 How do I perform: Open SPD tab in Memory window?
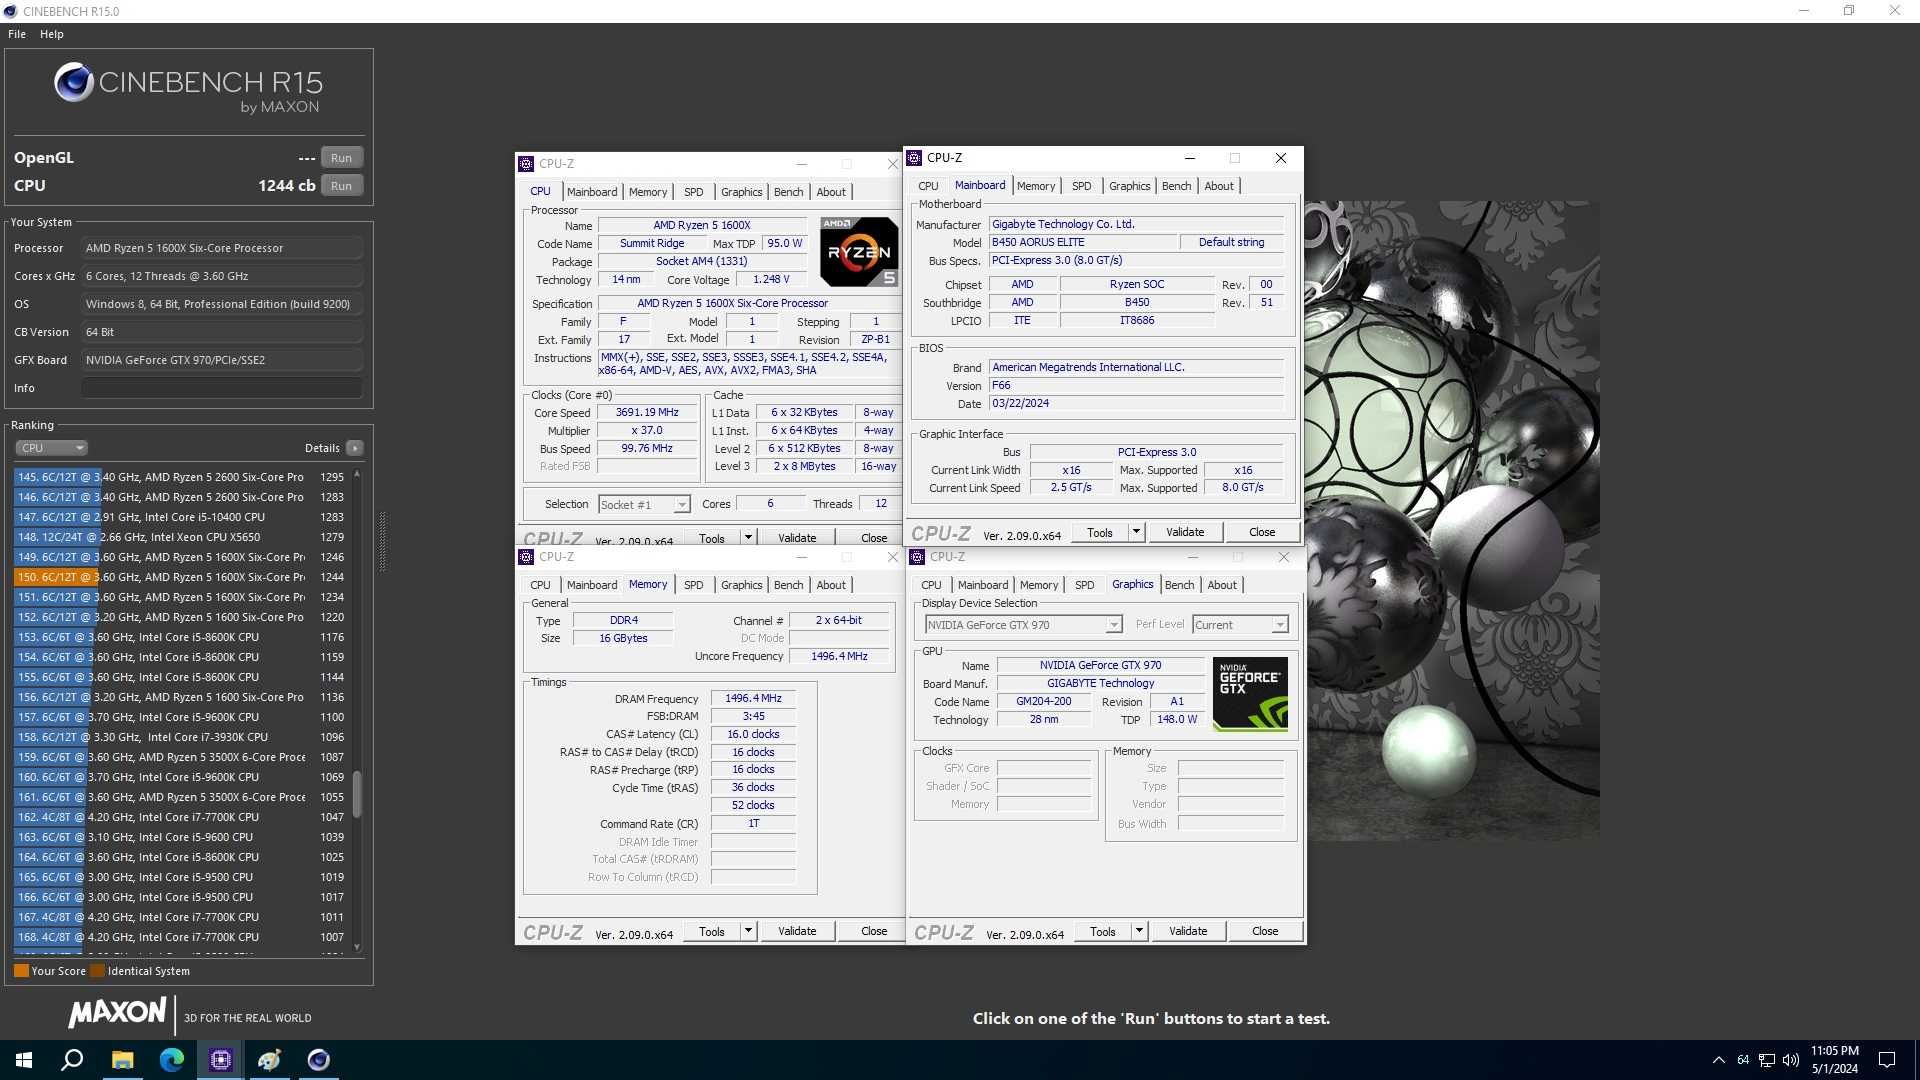pos(694,585)
